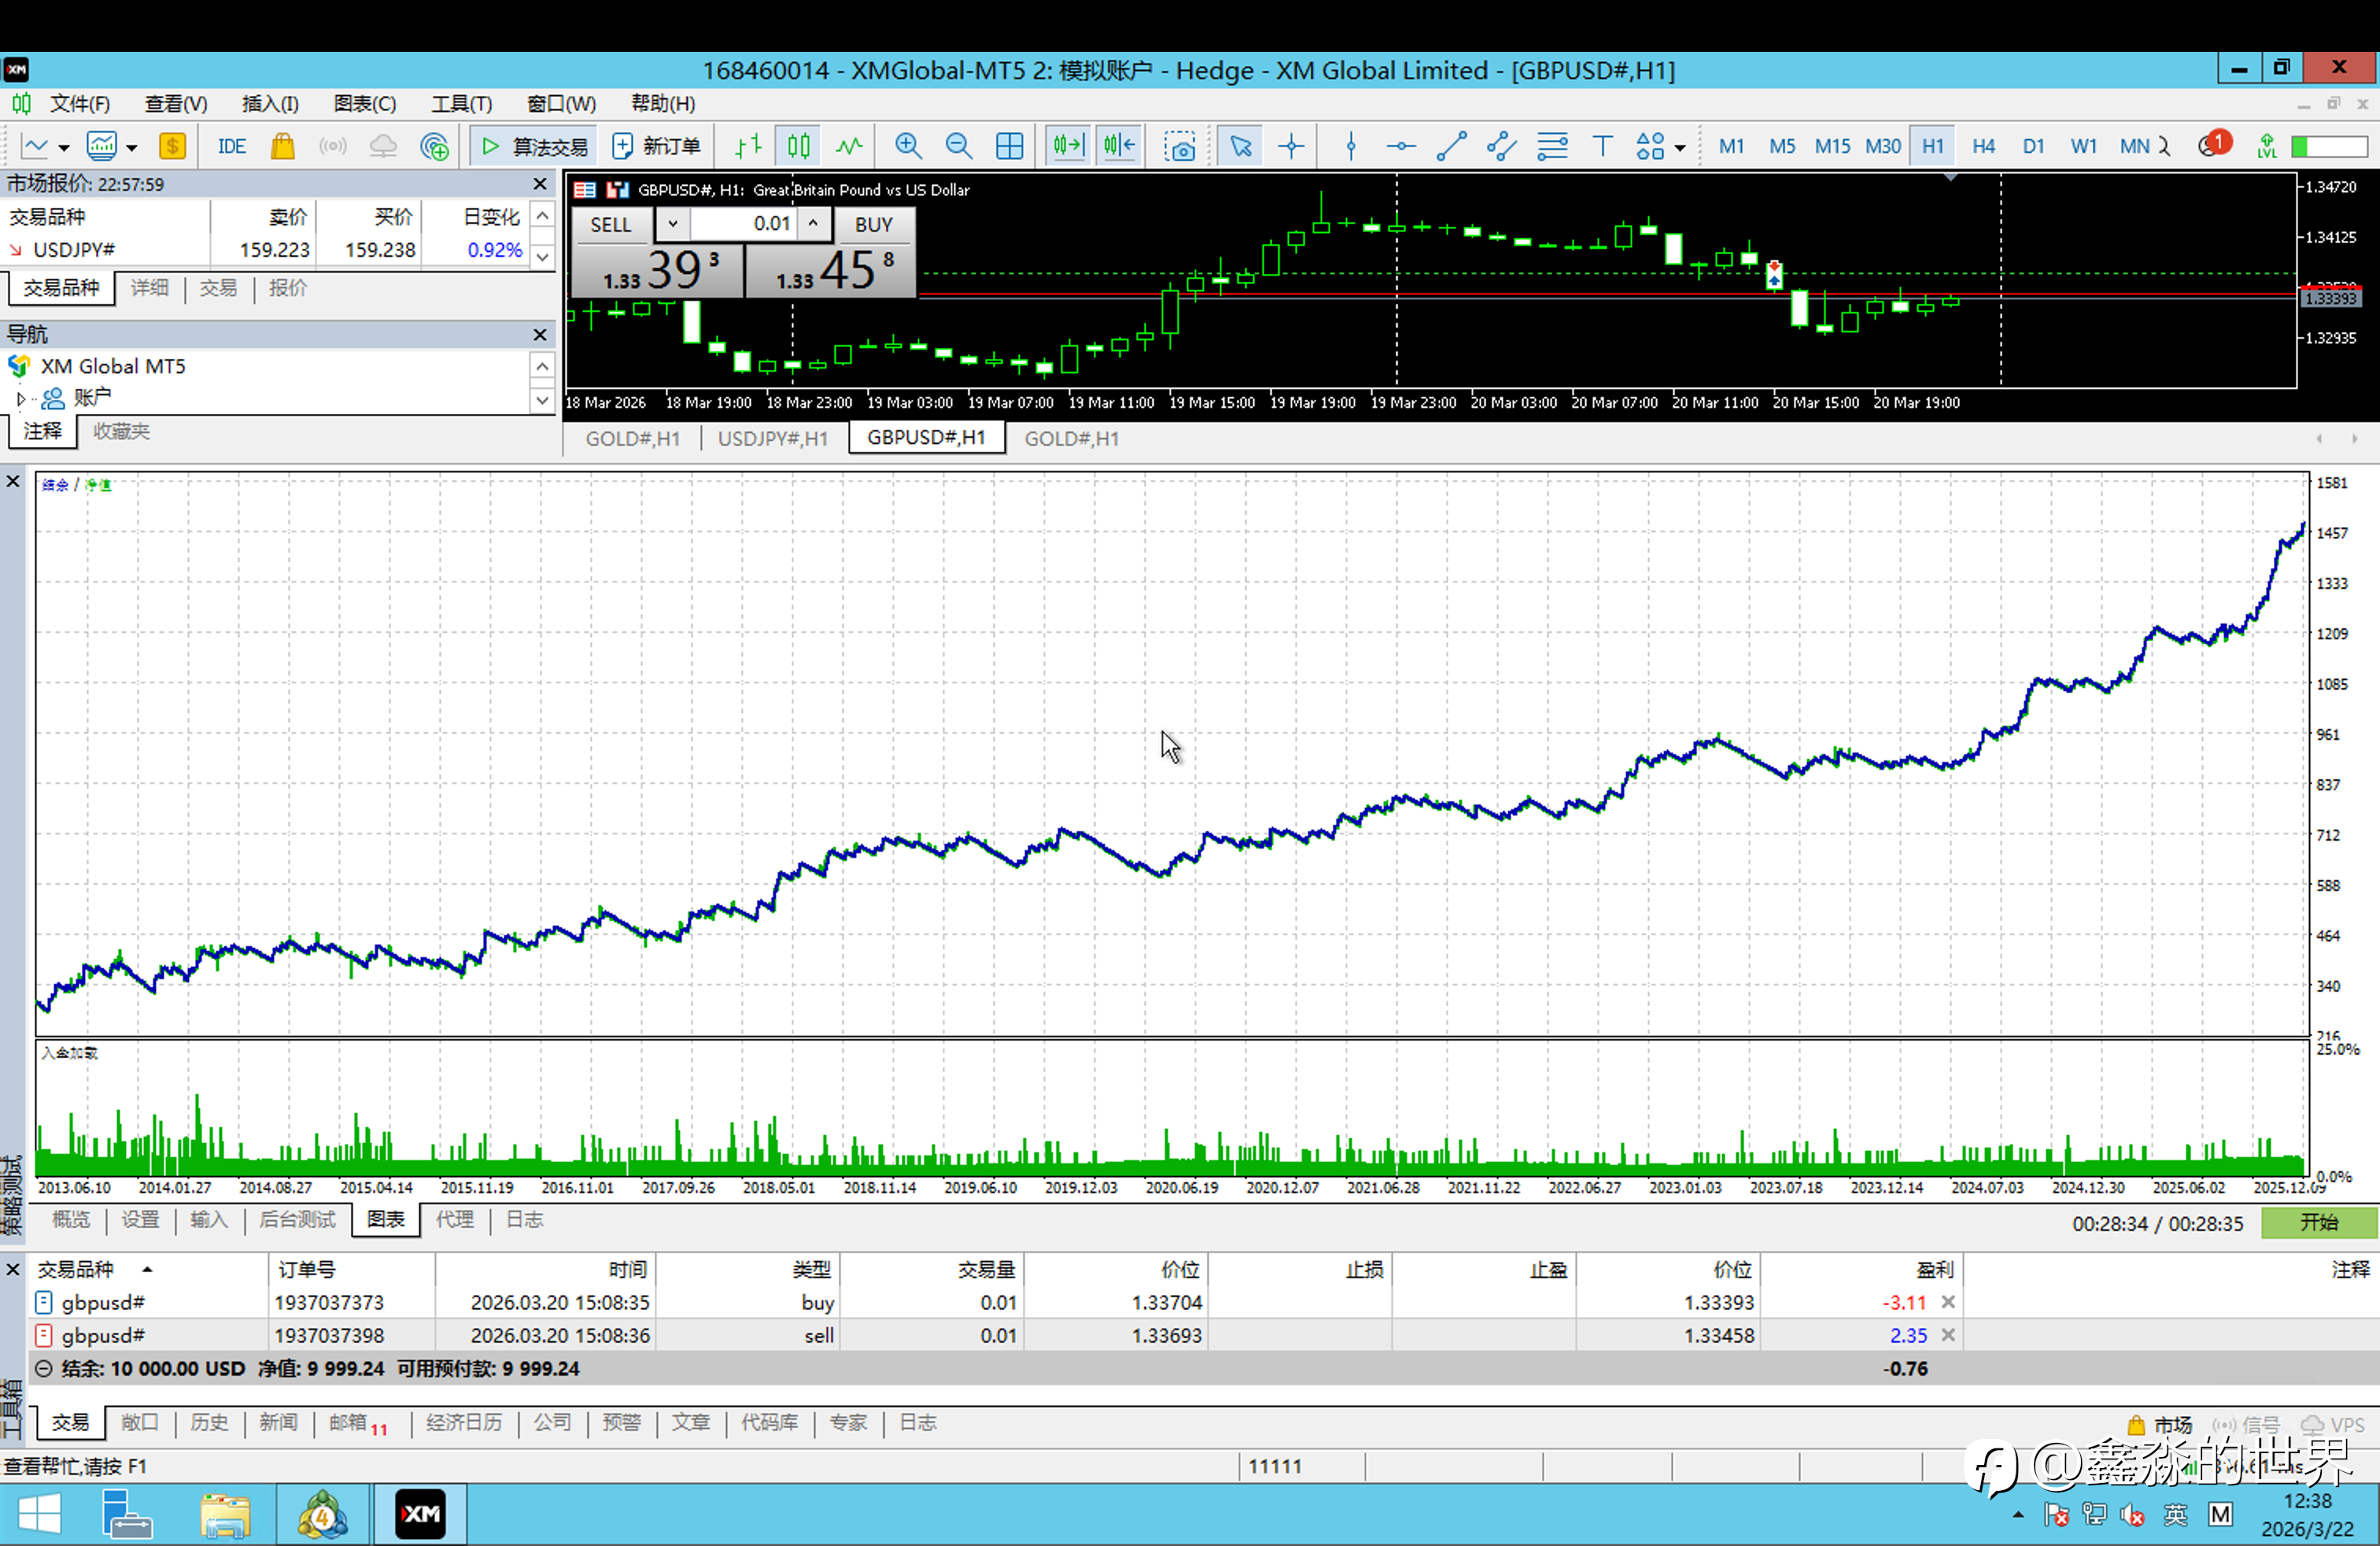The height and width of the screenshot is (1546, 2380).
Task: Select the crosshair cursor tool
Action: pos(1291,146)
